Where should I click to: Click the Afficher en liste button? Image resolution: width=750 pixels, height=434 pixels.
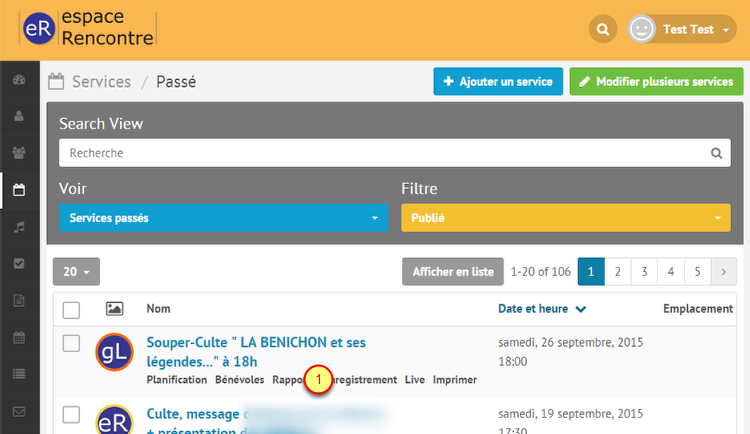pos(452,271)
